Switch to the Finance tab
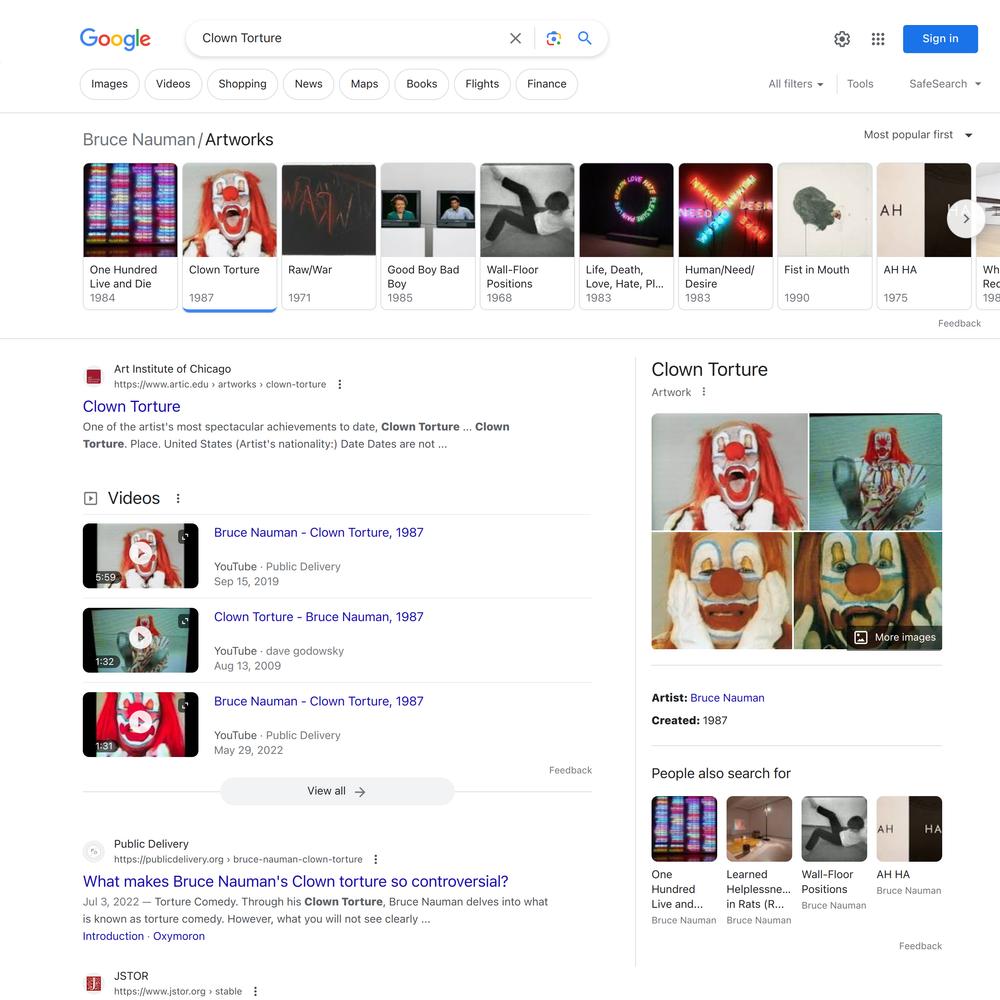The height and width of the screenshot is (1000, 1000). 547,84
